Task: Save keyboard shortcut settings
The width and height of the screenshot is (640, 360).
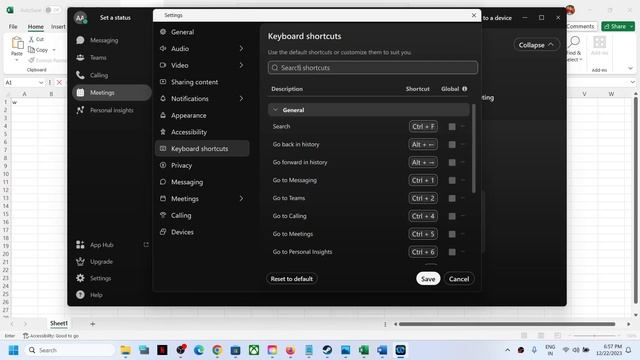Action: 428,279
